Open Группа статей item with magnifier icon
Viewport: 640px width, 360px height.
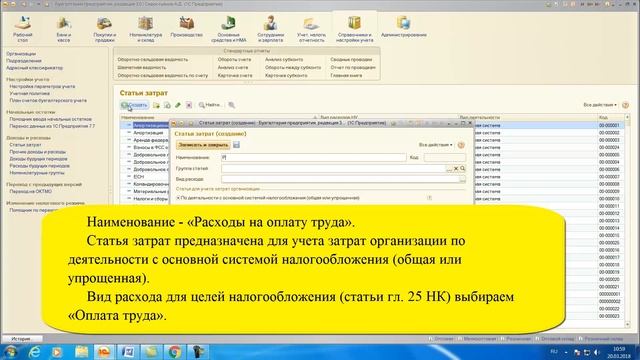tap(462, 168)
